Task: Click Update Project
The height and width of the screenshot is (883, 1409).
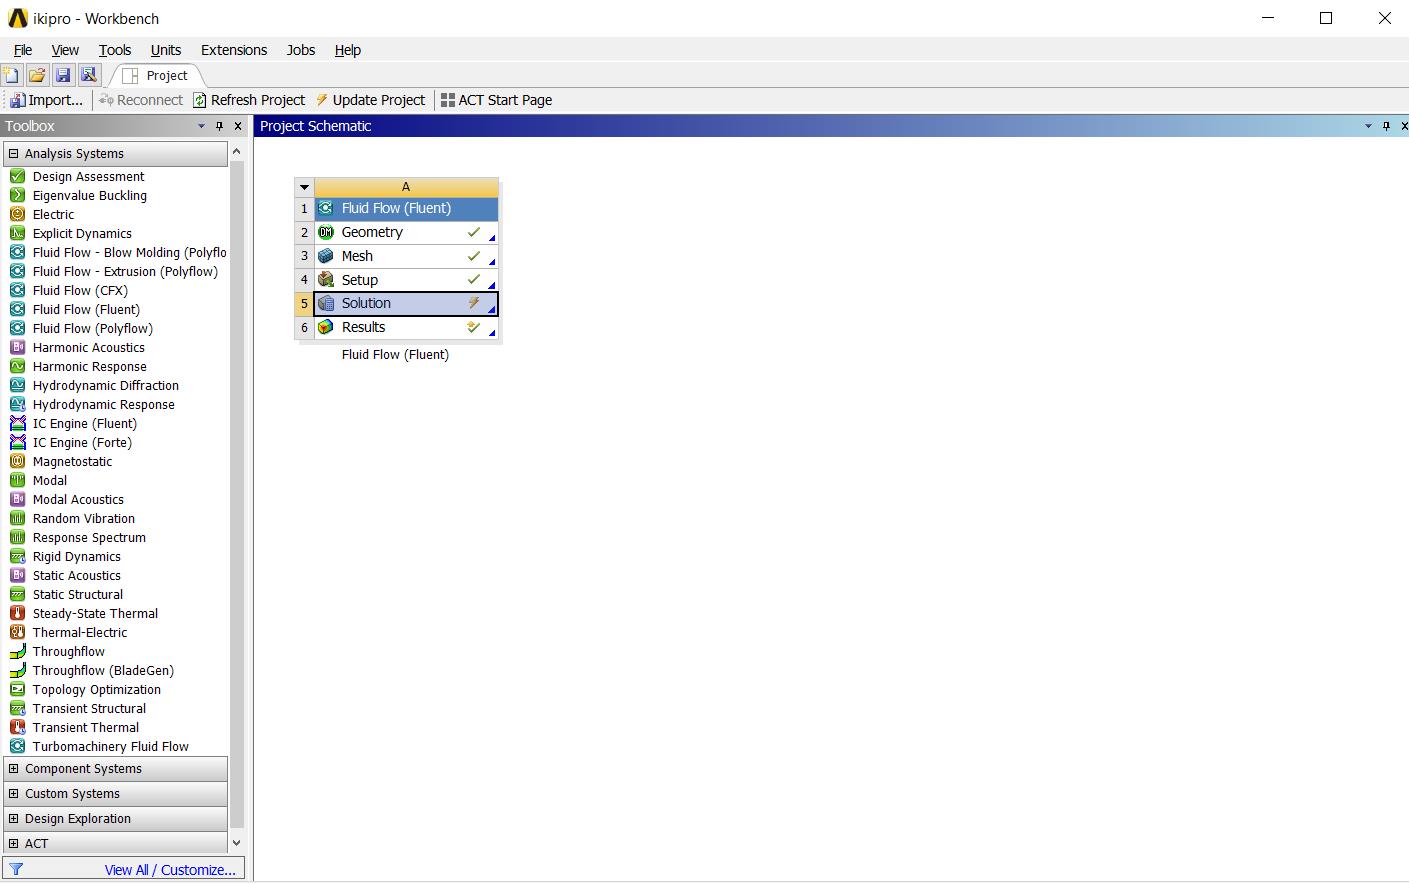Action: [x=370, y=100]
